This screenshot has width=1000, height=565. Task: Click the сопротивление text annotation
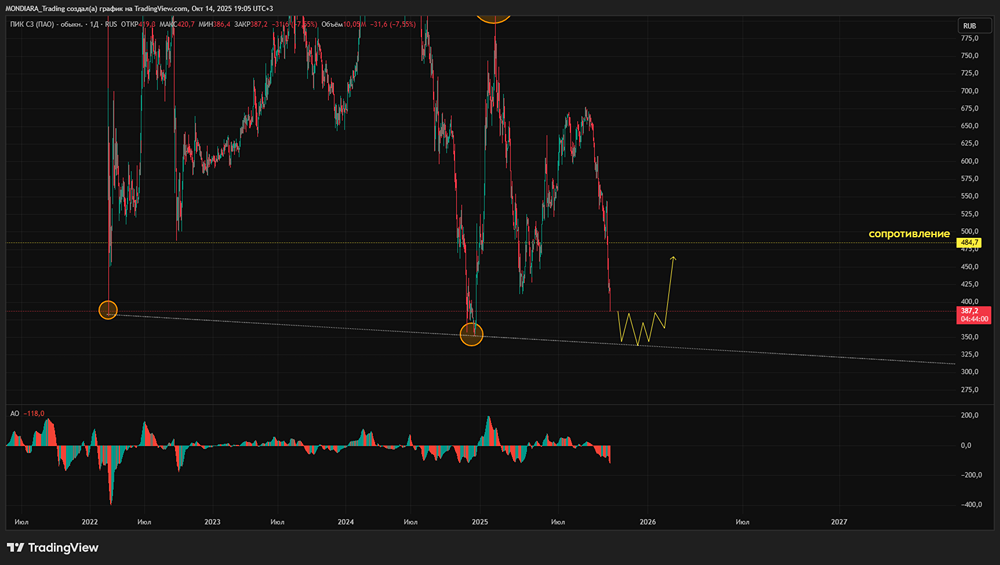pos(909,234)
